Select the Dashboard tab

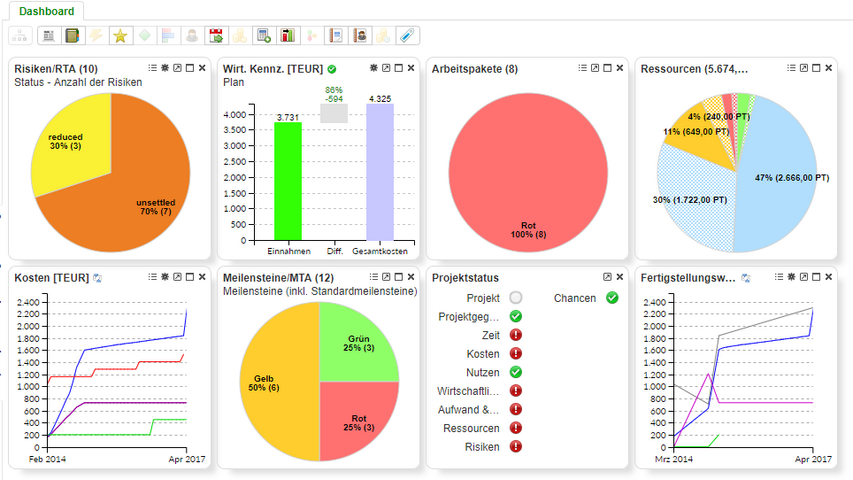pos(47,12)
